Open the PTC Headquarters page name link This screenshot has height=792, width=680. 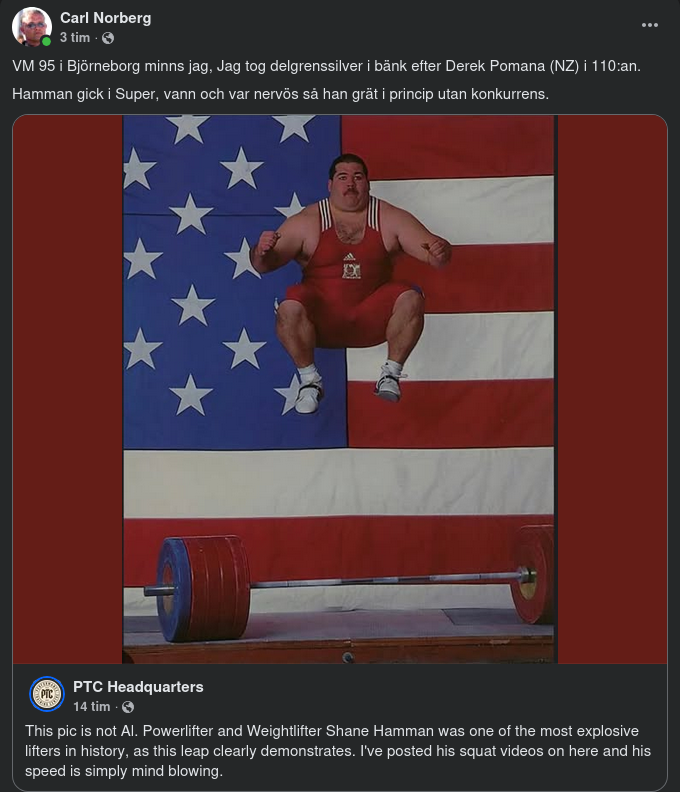138,687
